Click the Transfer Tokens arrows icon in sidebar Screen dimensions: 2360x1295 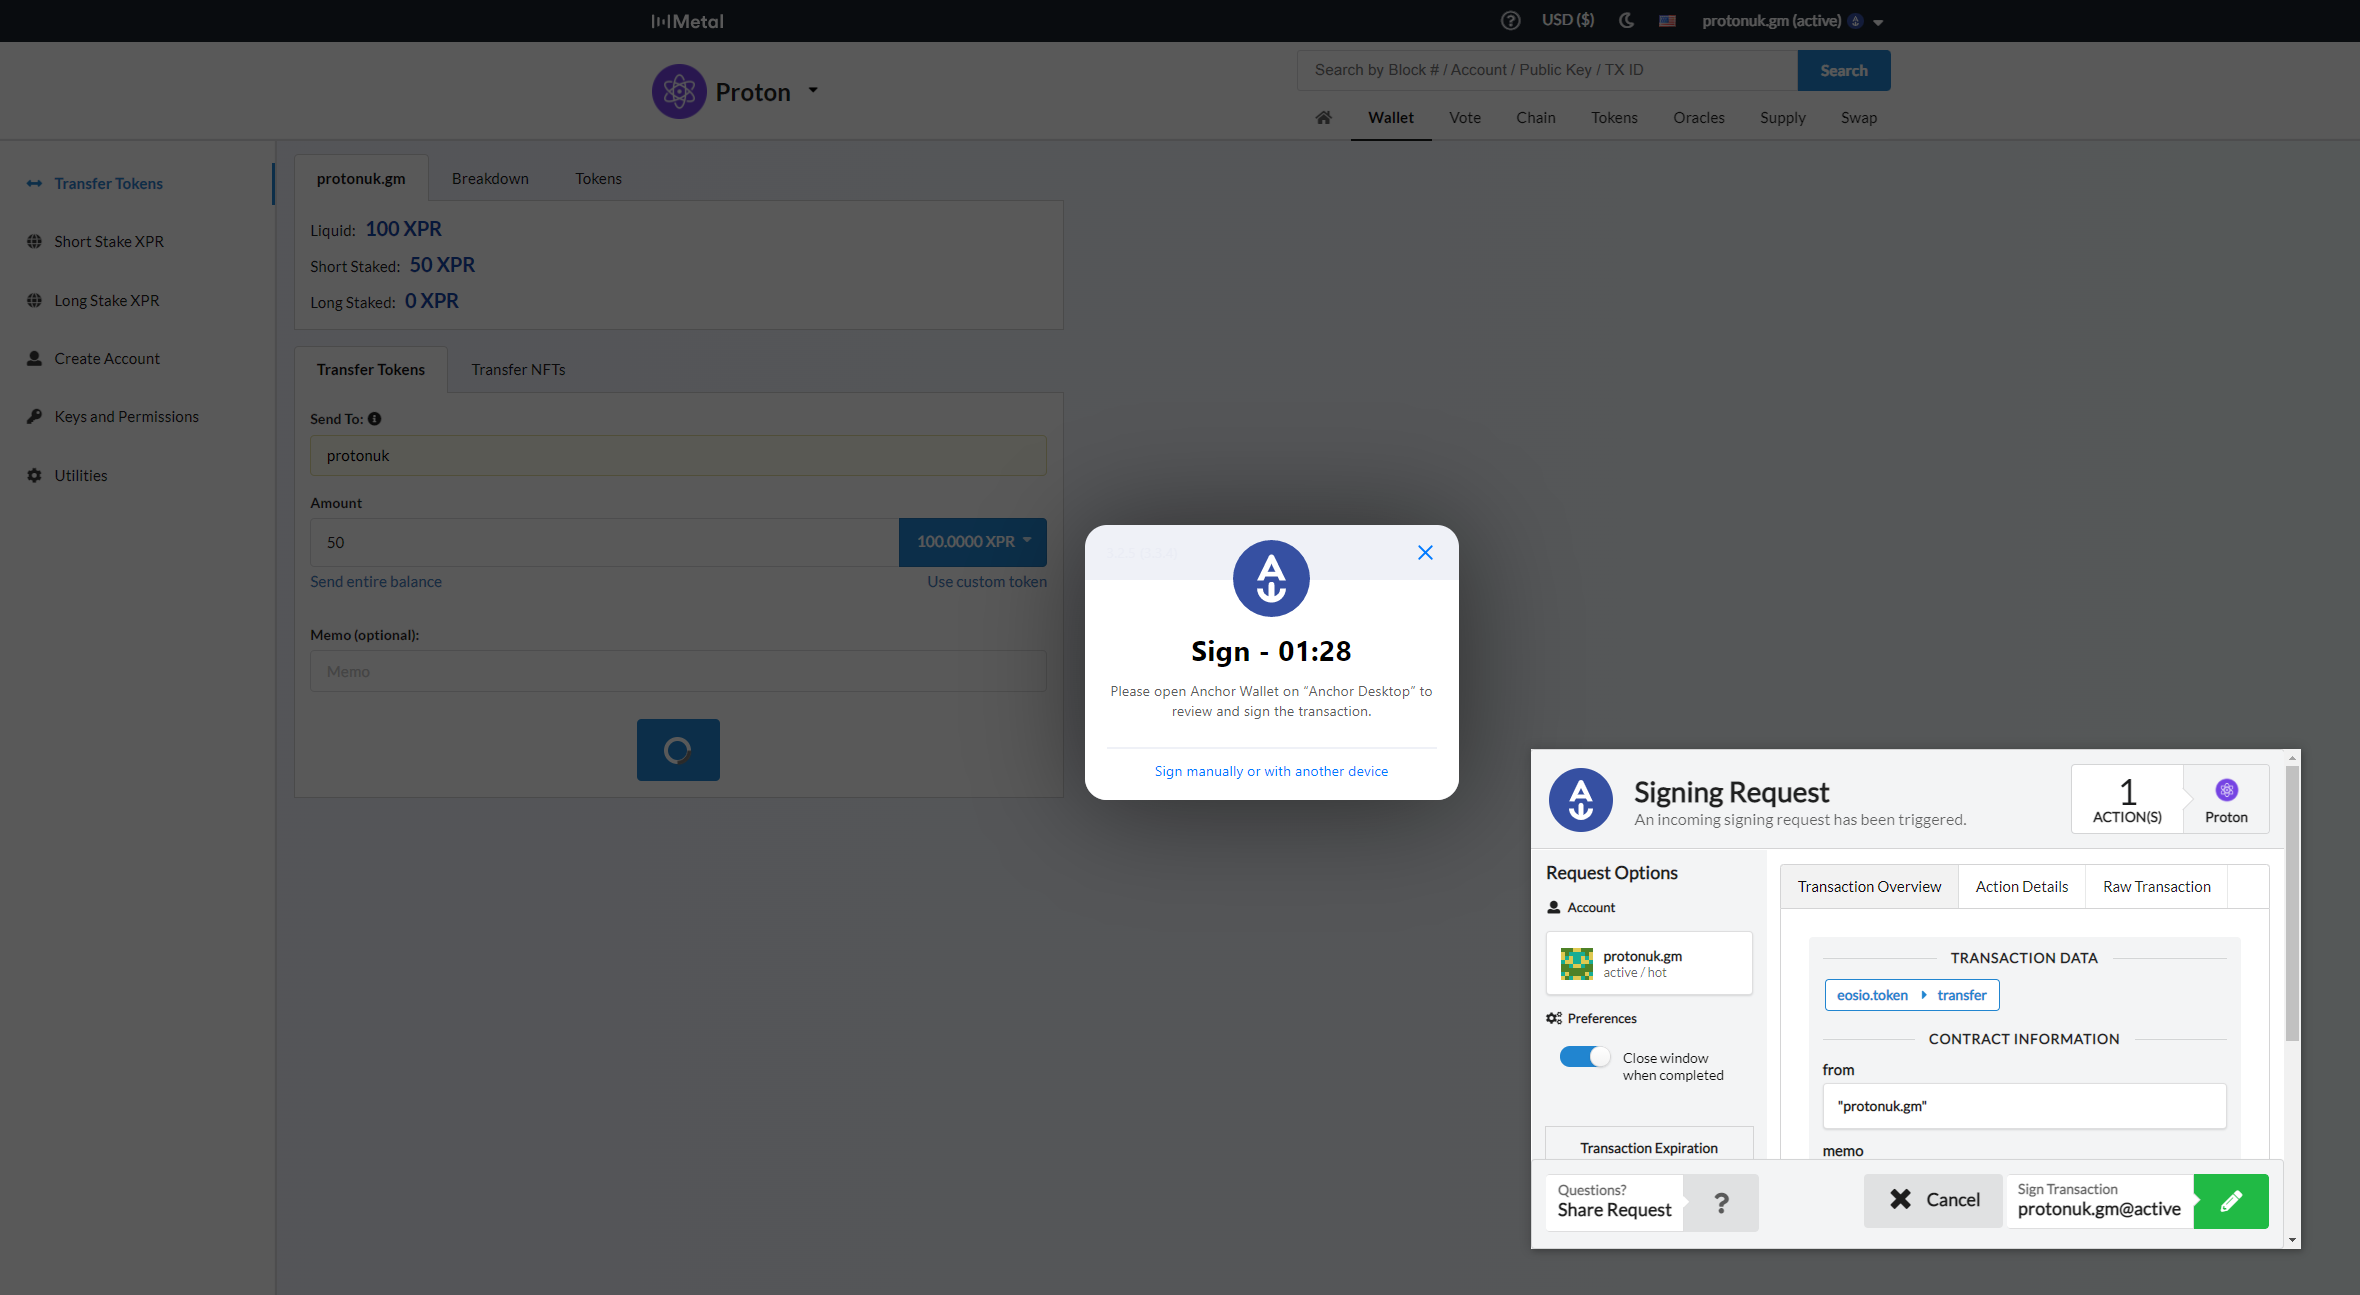(34, 184)
